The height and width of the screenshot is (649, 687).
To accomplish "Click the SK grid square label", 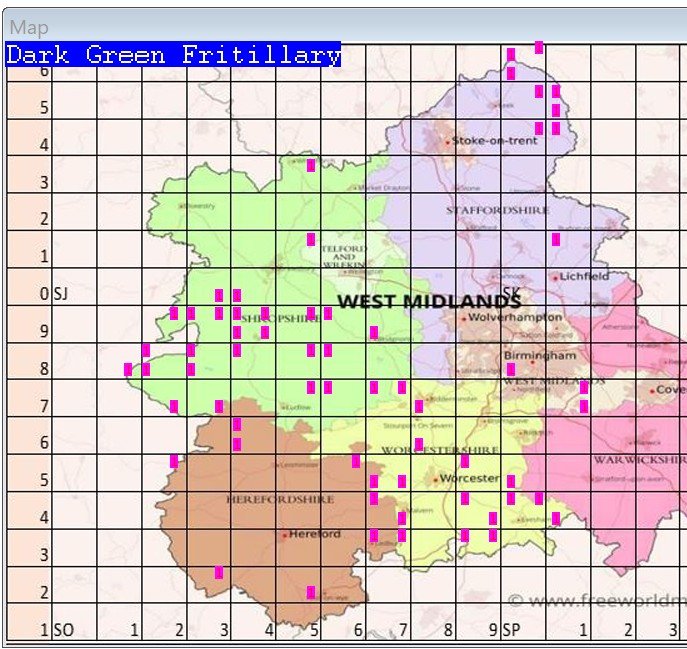I will 511,293.
